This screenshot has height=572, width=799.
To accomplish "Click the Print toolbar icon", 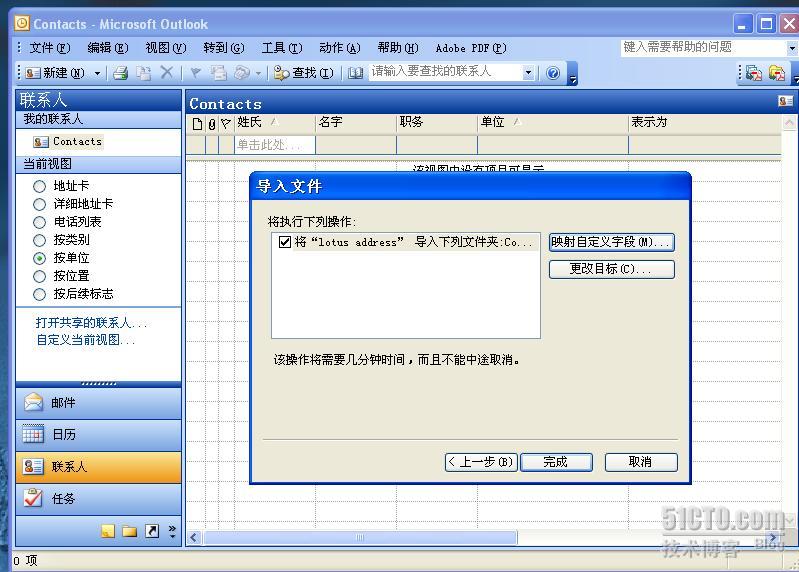I will coord(121,73).
